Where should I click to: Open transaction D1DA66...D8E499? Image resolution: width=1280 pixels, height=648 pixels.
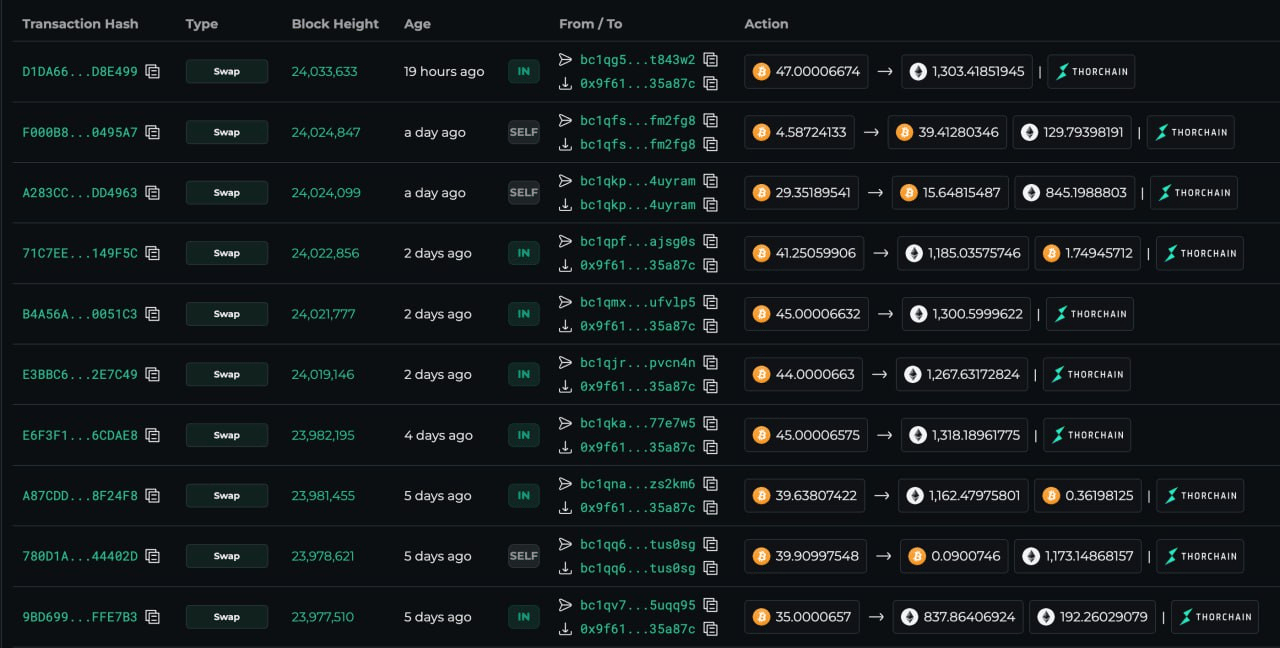80,72
